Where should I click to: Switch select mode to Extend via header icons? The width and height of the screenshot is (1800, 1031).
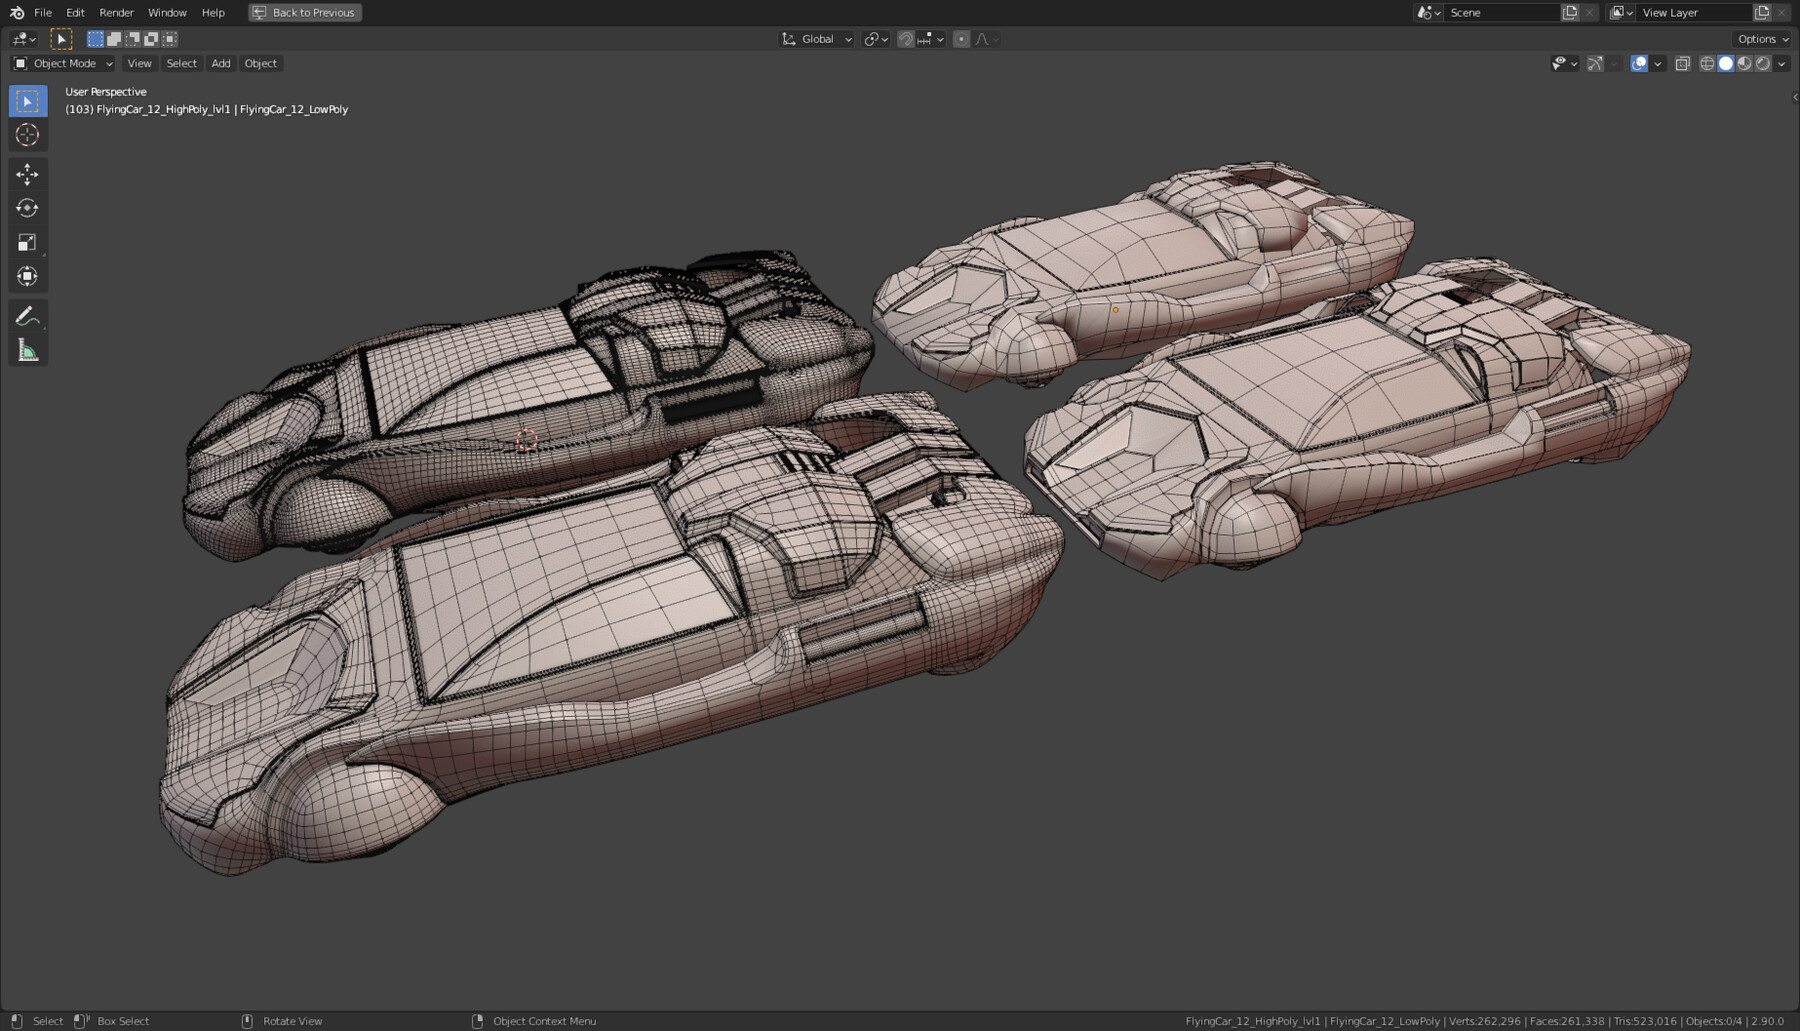[x=113, y=38]
